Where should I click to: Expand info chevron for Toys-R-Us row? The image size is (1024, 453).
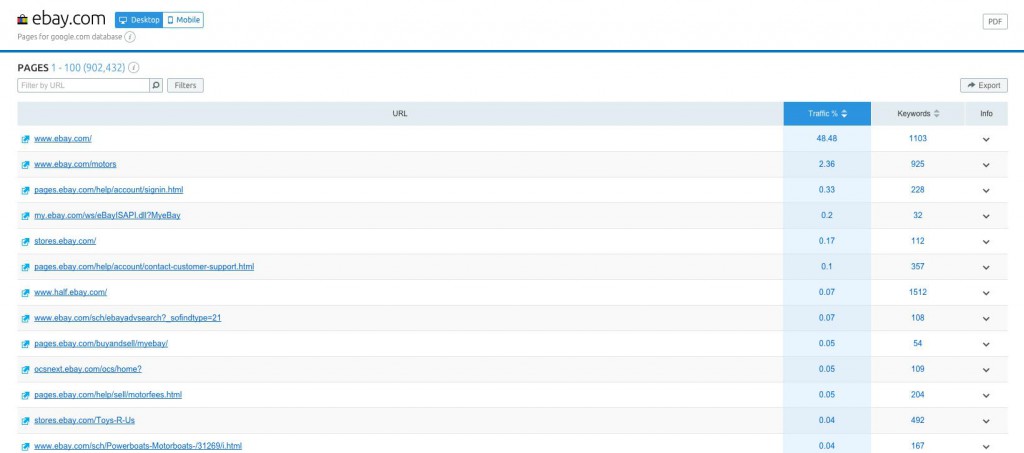click(985, 421)
